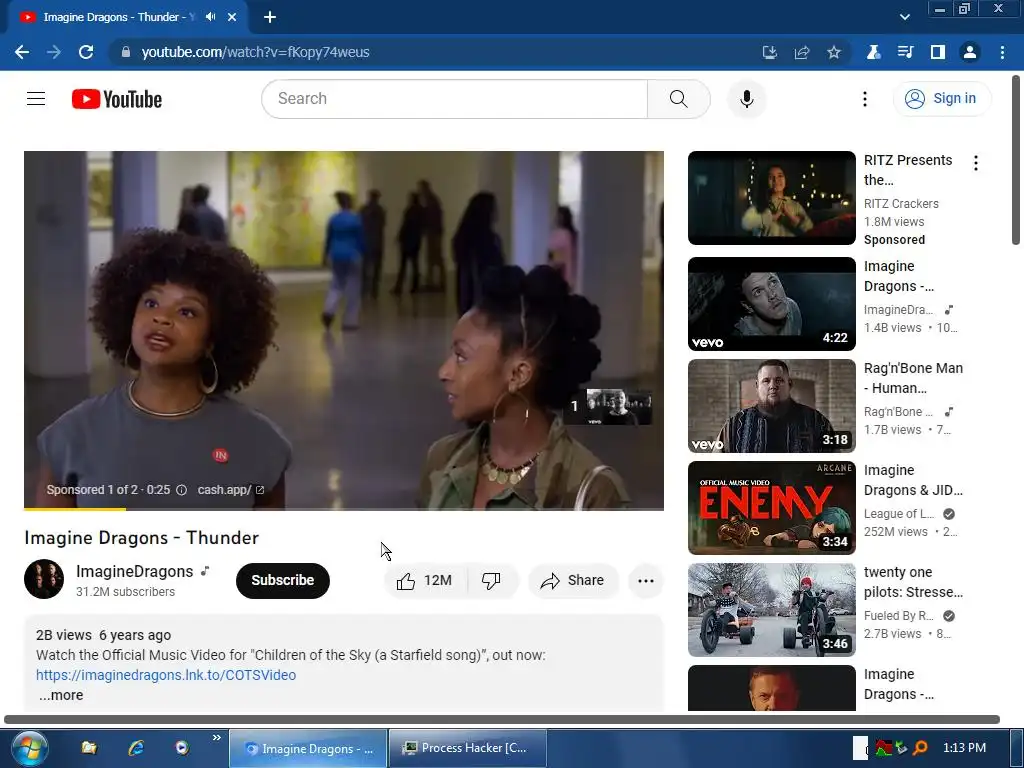
Task: View site info via the padlock icon
Action: tap(126, 52)
